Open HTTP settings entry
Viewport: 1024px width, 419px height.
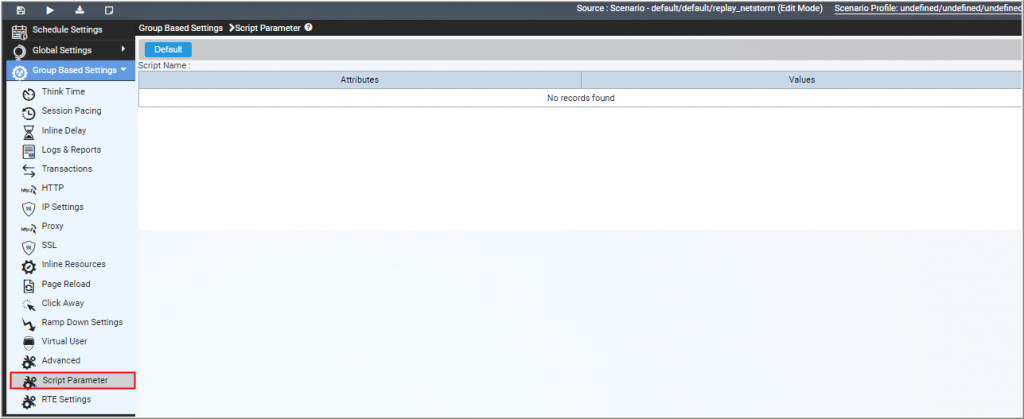coord(53,187)
